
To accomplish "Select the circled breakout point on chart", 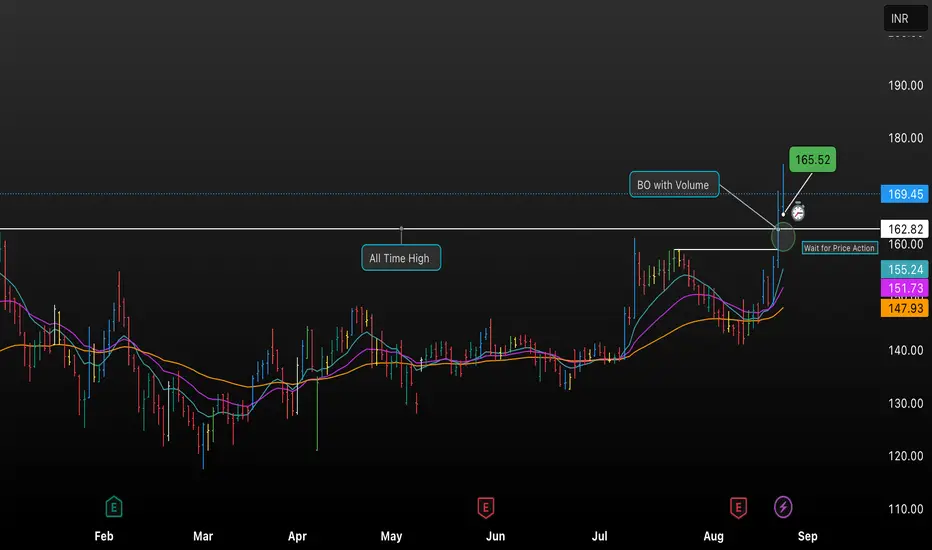I will 783,237.
